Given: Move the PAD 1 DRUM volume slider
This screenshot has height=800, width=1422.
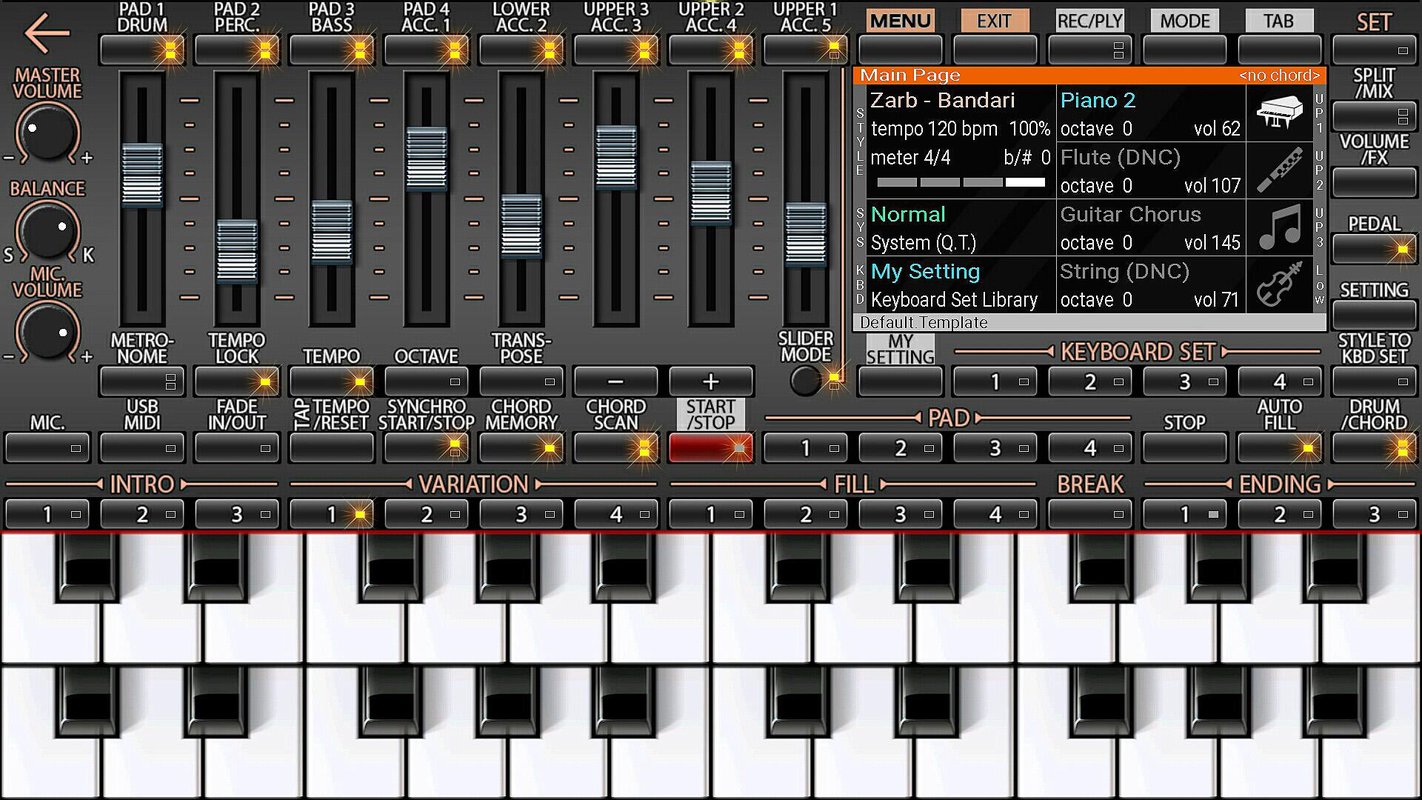Looking at the screenshot, I should pyautogui.click(x=142, y=175).
